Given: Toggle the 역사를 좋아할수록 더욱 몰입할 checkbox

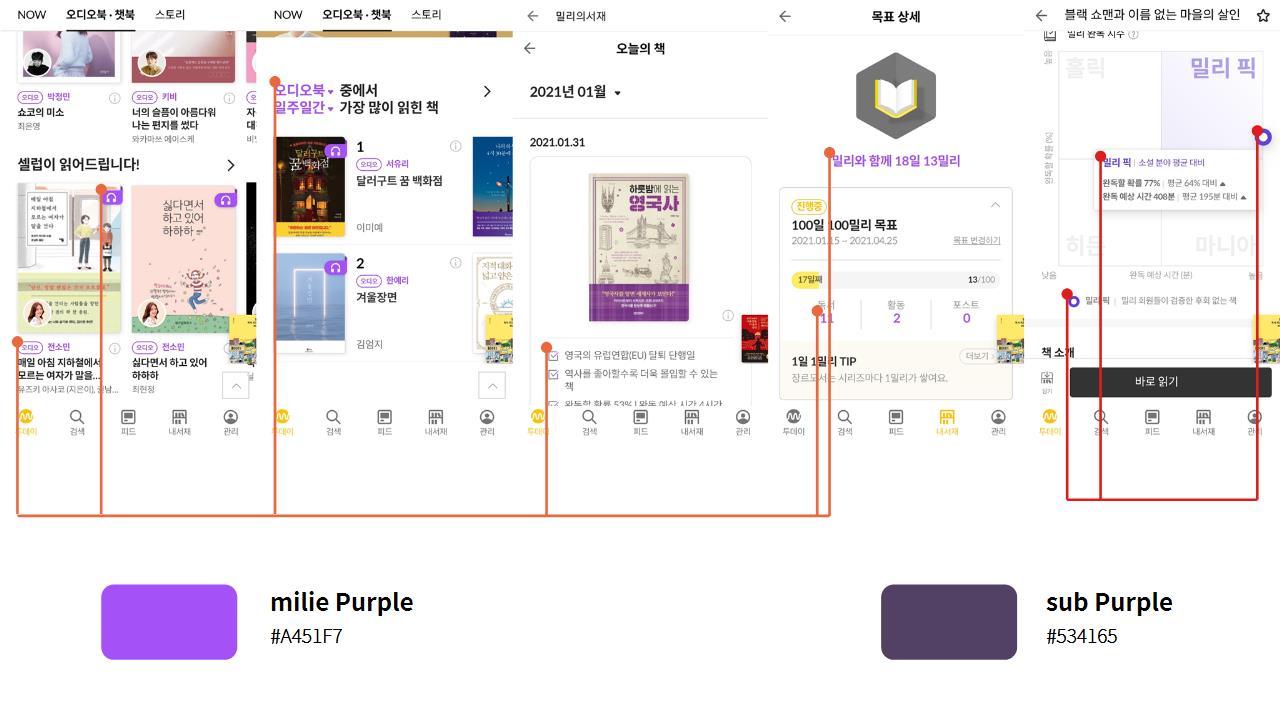Looking at the screenshot, I should [x=553, y=374].
